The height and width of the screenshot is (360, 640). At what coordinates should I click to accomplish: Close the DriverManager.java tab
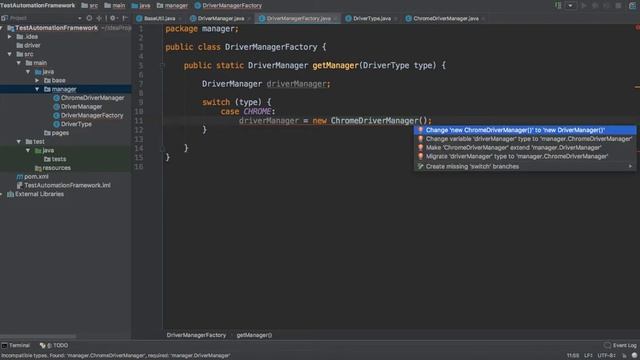click(x=249, y=19)
